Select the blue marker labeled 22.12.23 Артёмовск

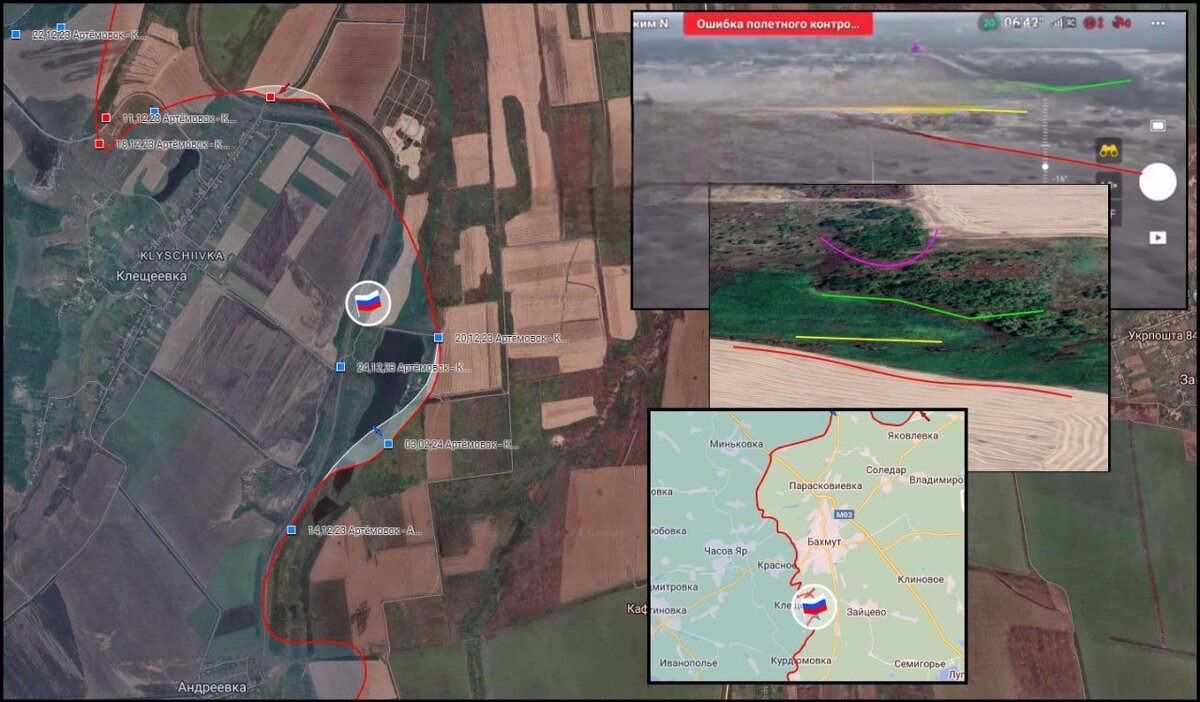(x=15, y=34)
